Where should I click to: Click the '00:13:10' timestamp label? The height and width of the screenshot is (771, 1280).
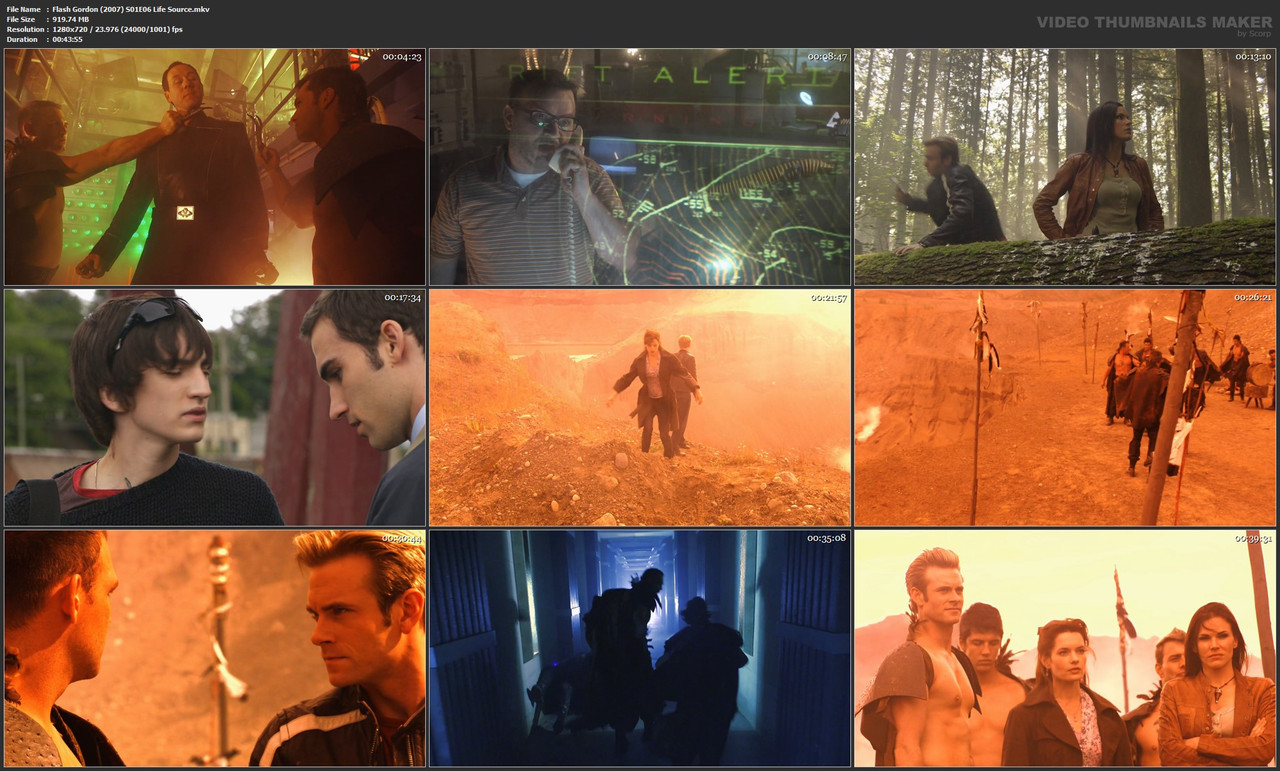tap(1252, 57)
